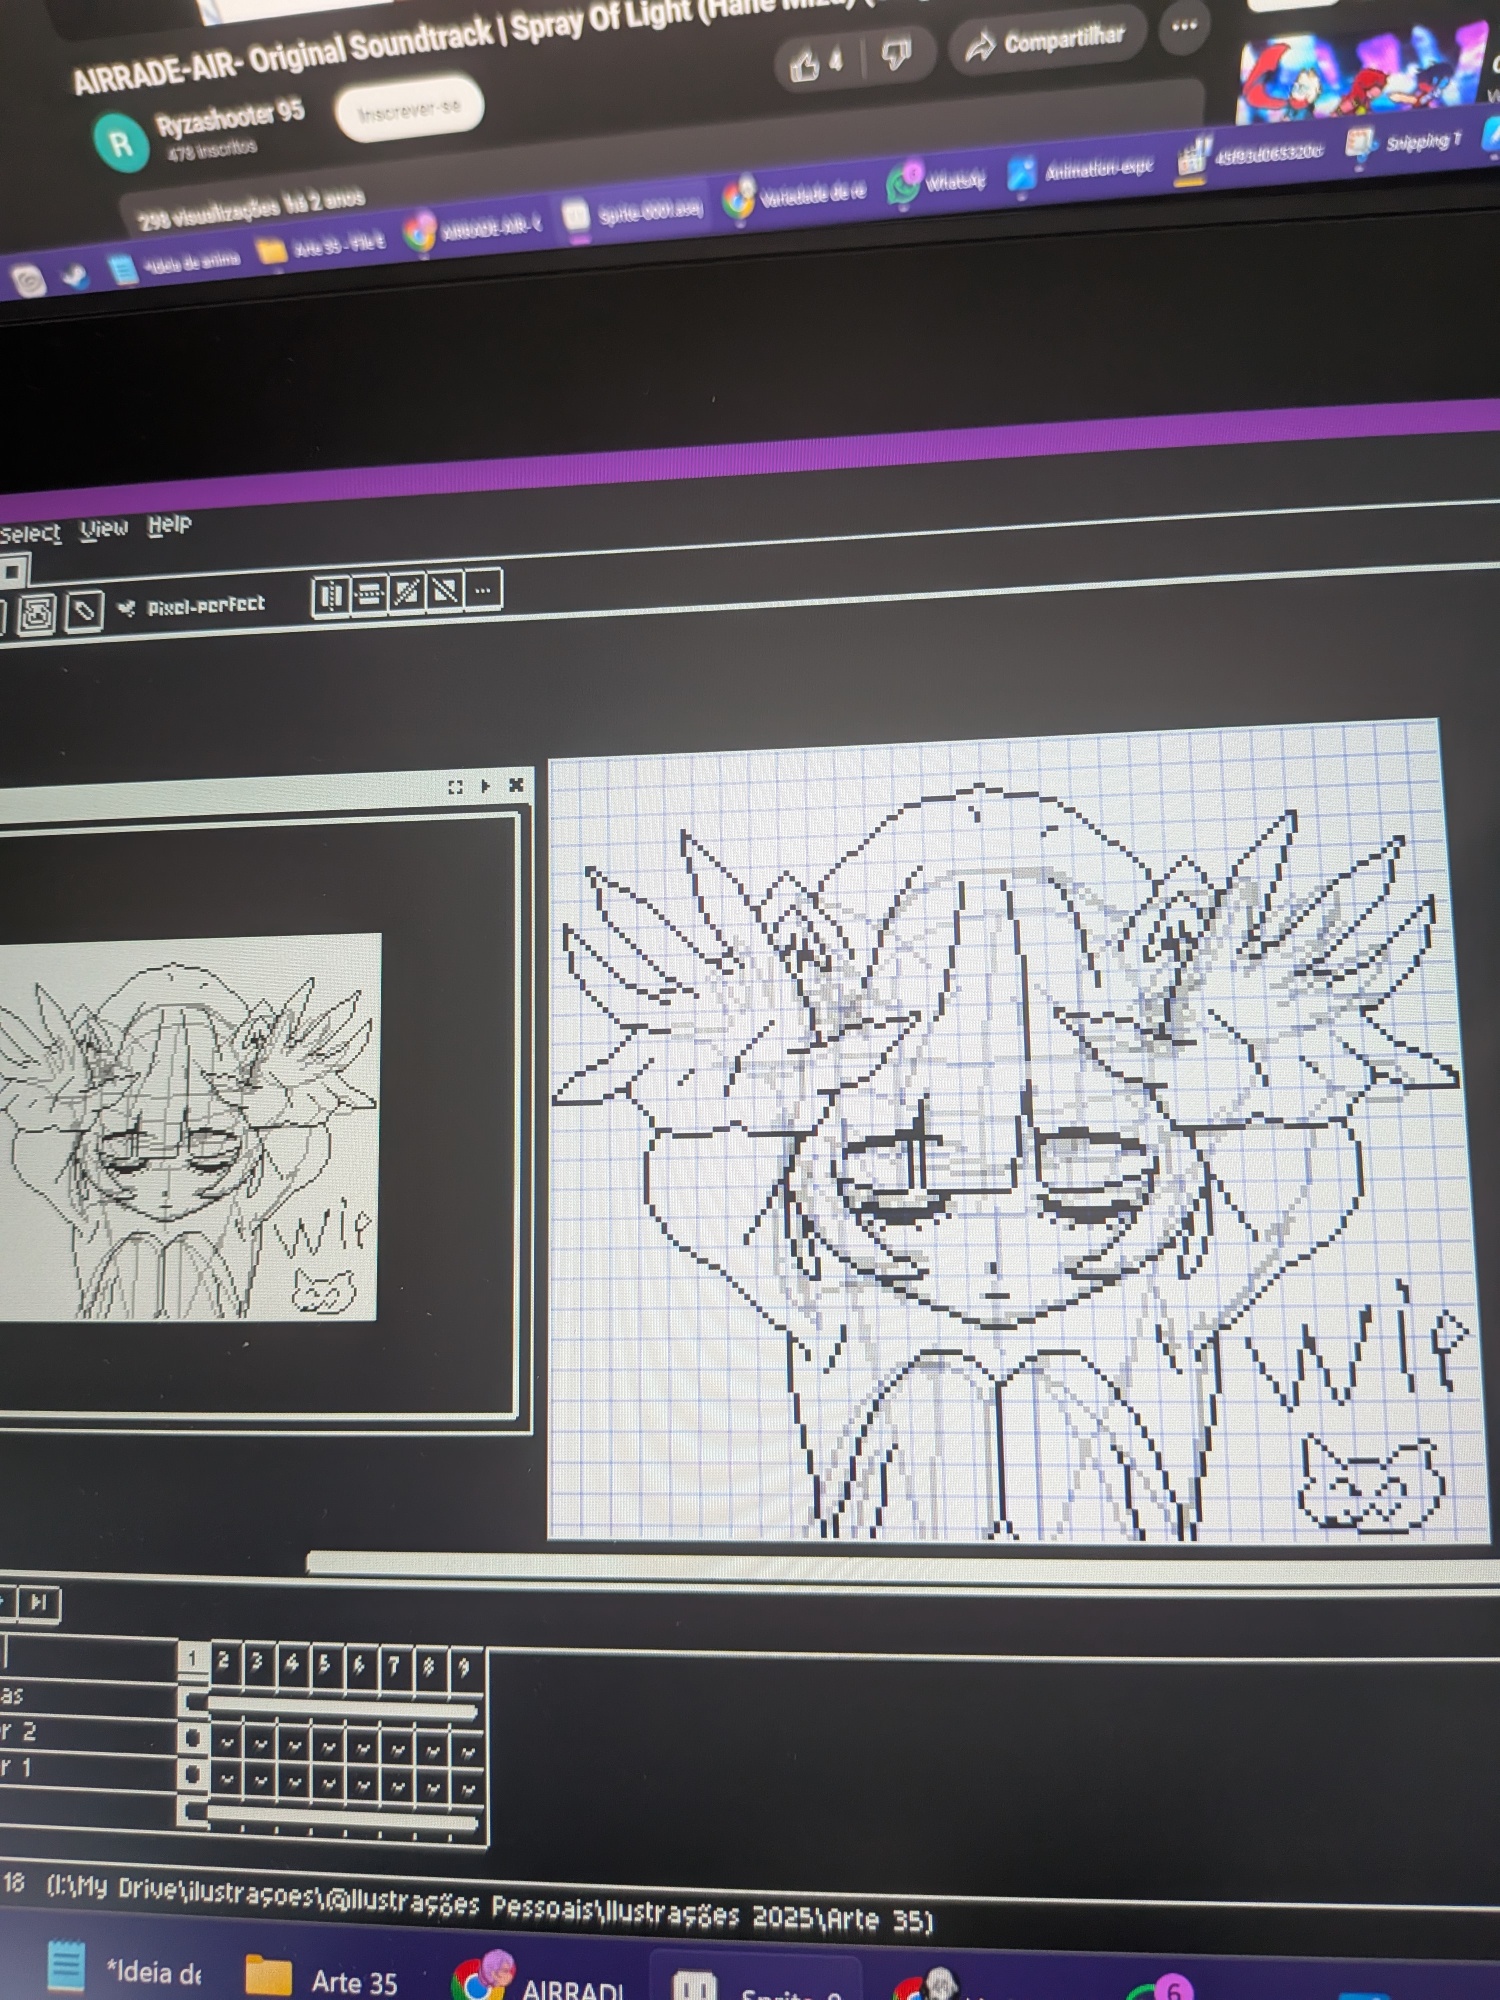Select left diagonal symmetry icon
1500x2000 pixels.
point(445,592)
